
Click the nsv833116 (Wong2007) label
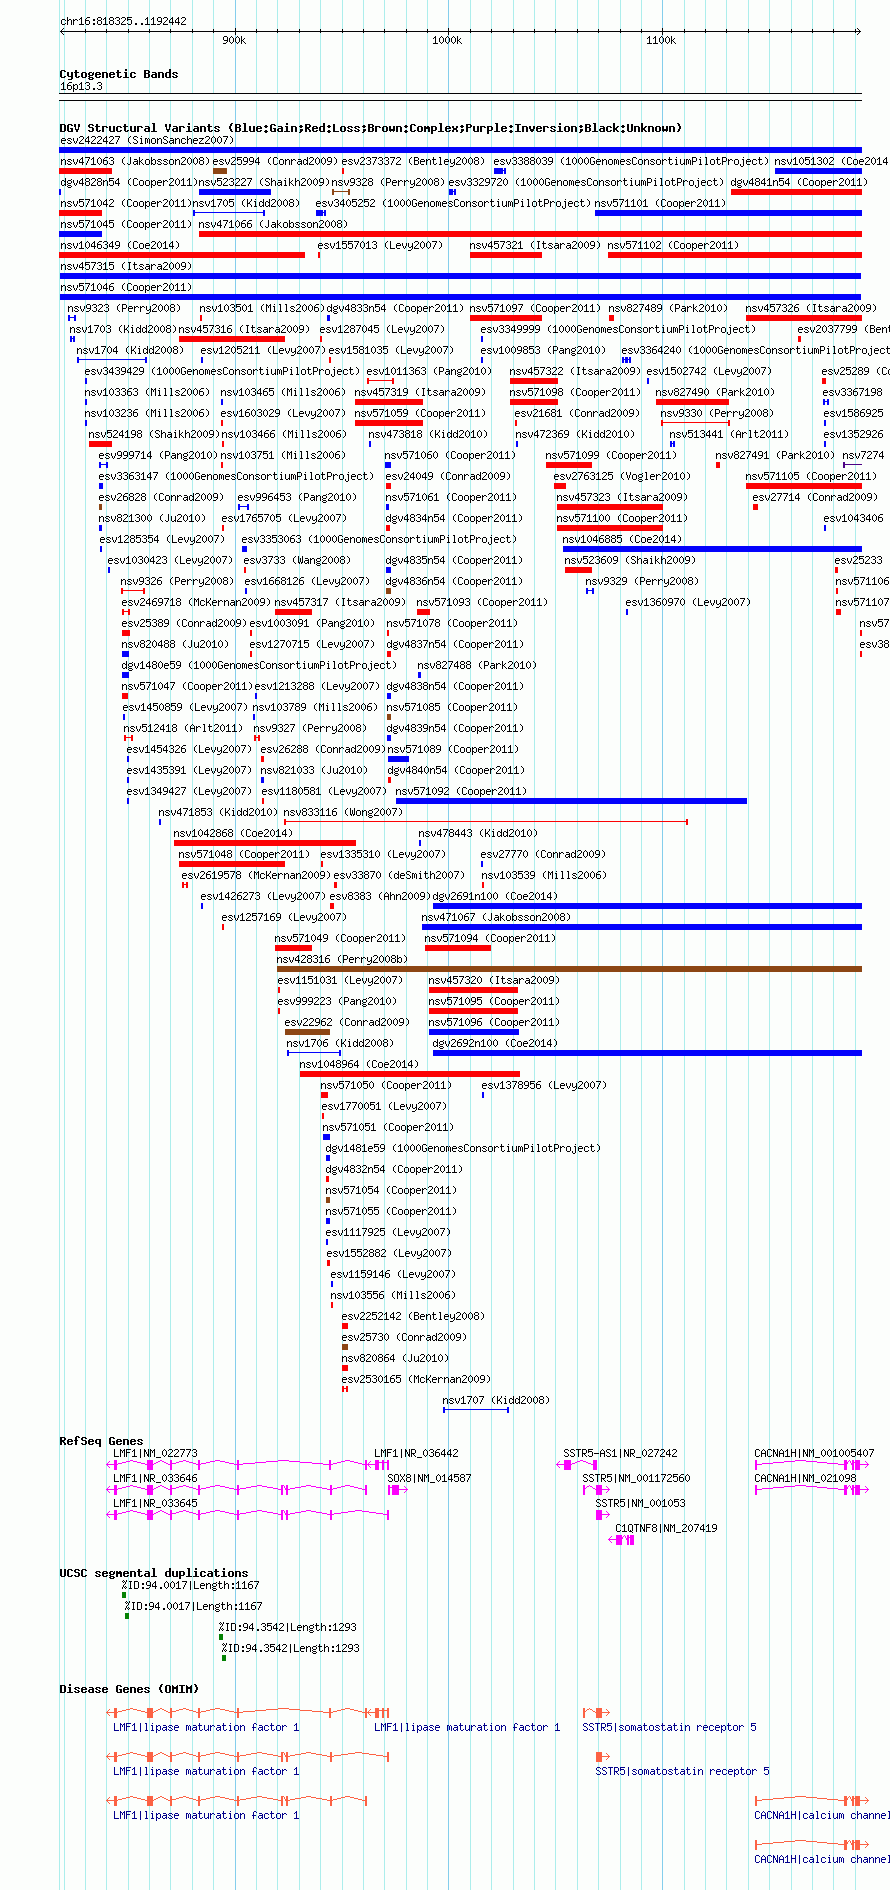point(343,812)
